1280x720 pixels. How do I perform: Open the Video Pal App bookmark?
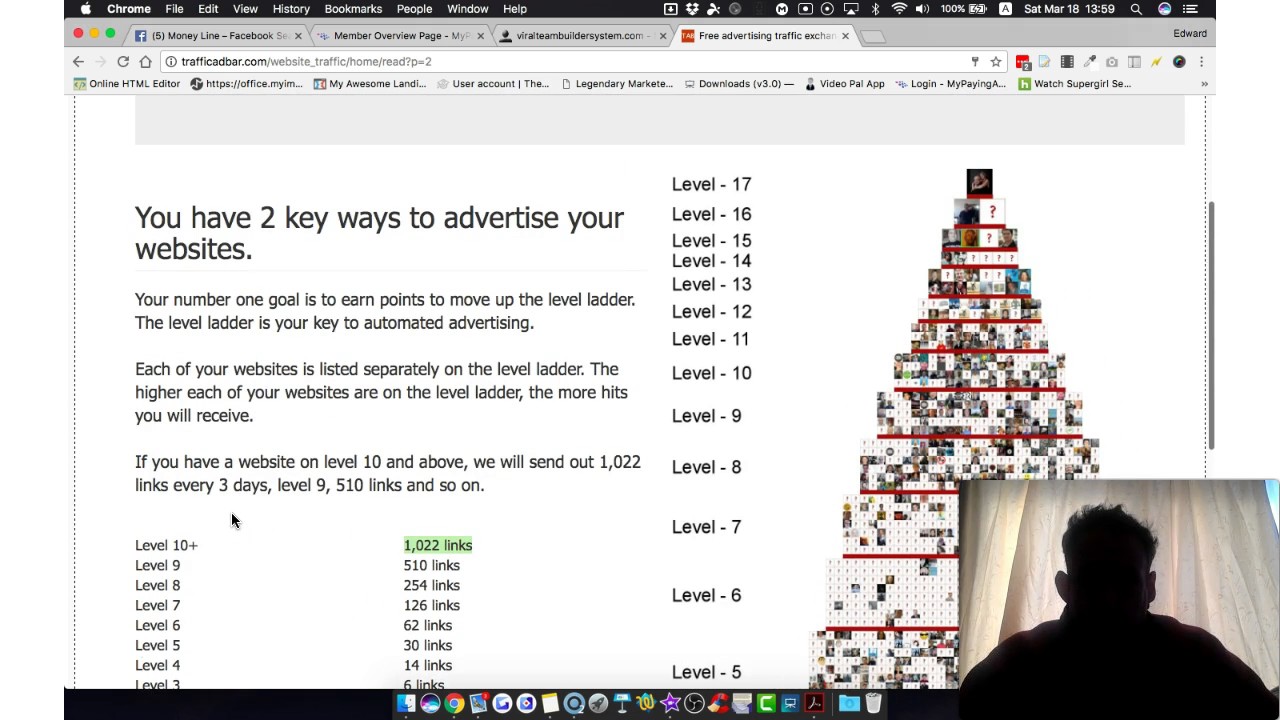(x=844, y=84)
